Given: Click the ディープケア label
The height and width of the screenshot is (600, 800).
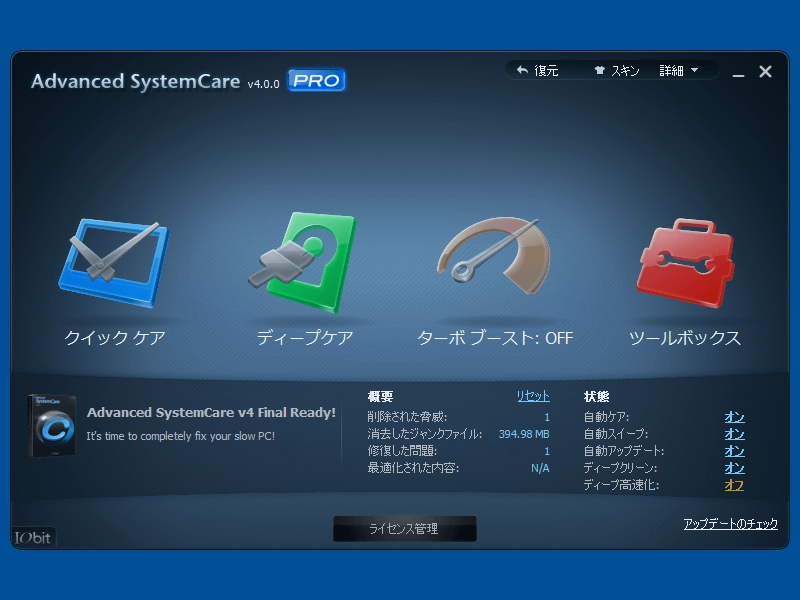Looking at the screenshot, I should (305, 337).
